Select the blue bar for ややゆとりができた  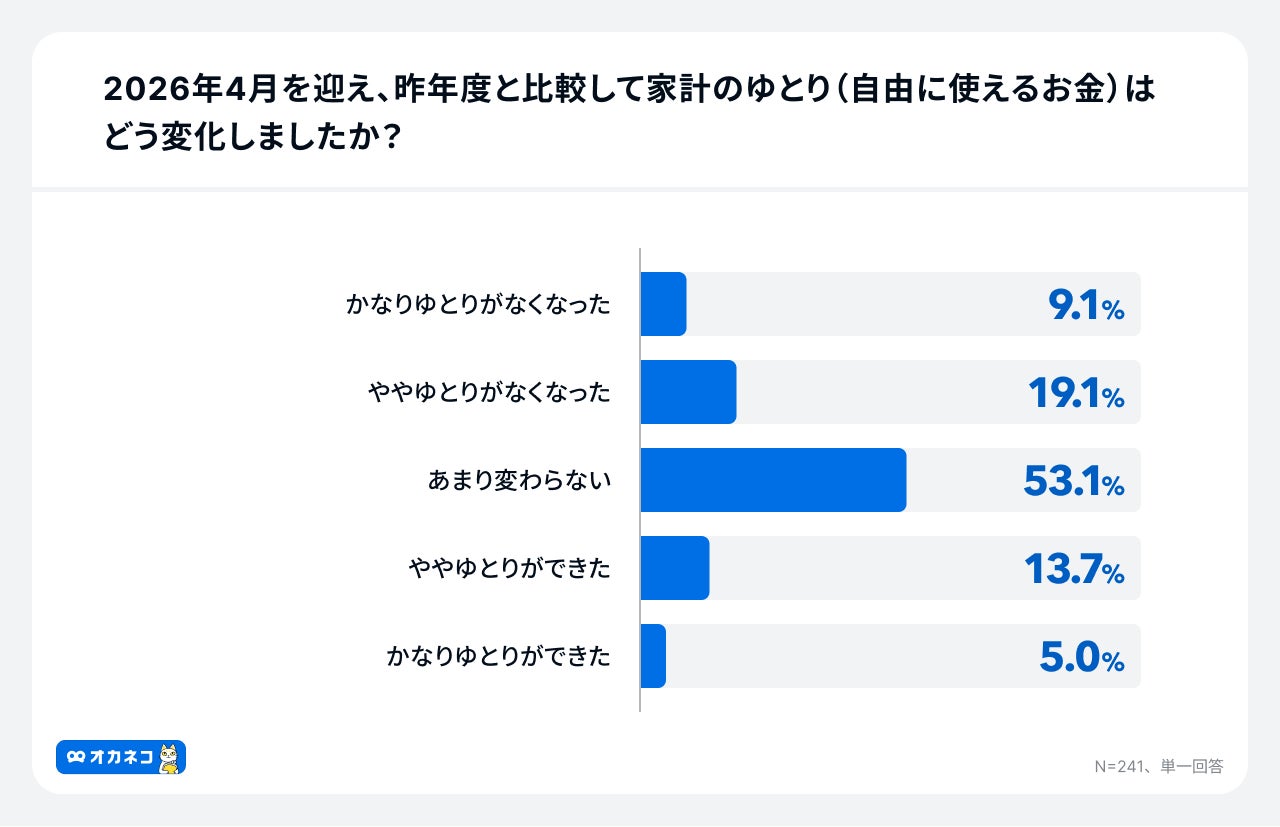(x=675, y=568)
